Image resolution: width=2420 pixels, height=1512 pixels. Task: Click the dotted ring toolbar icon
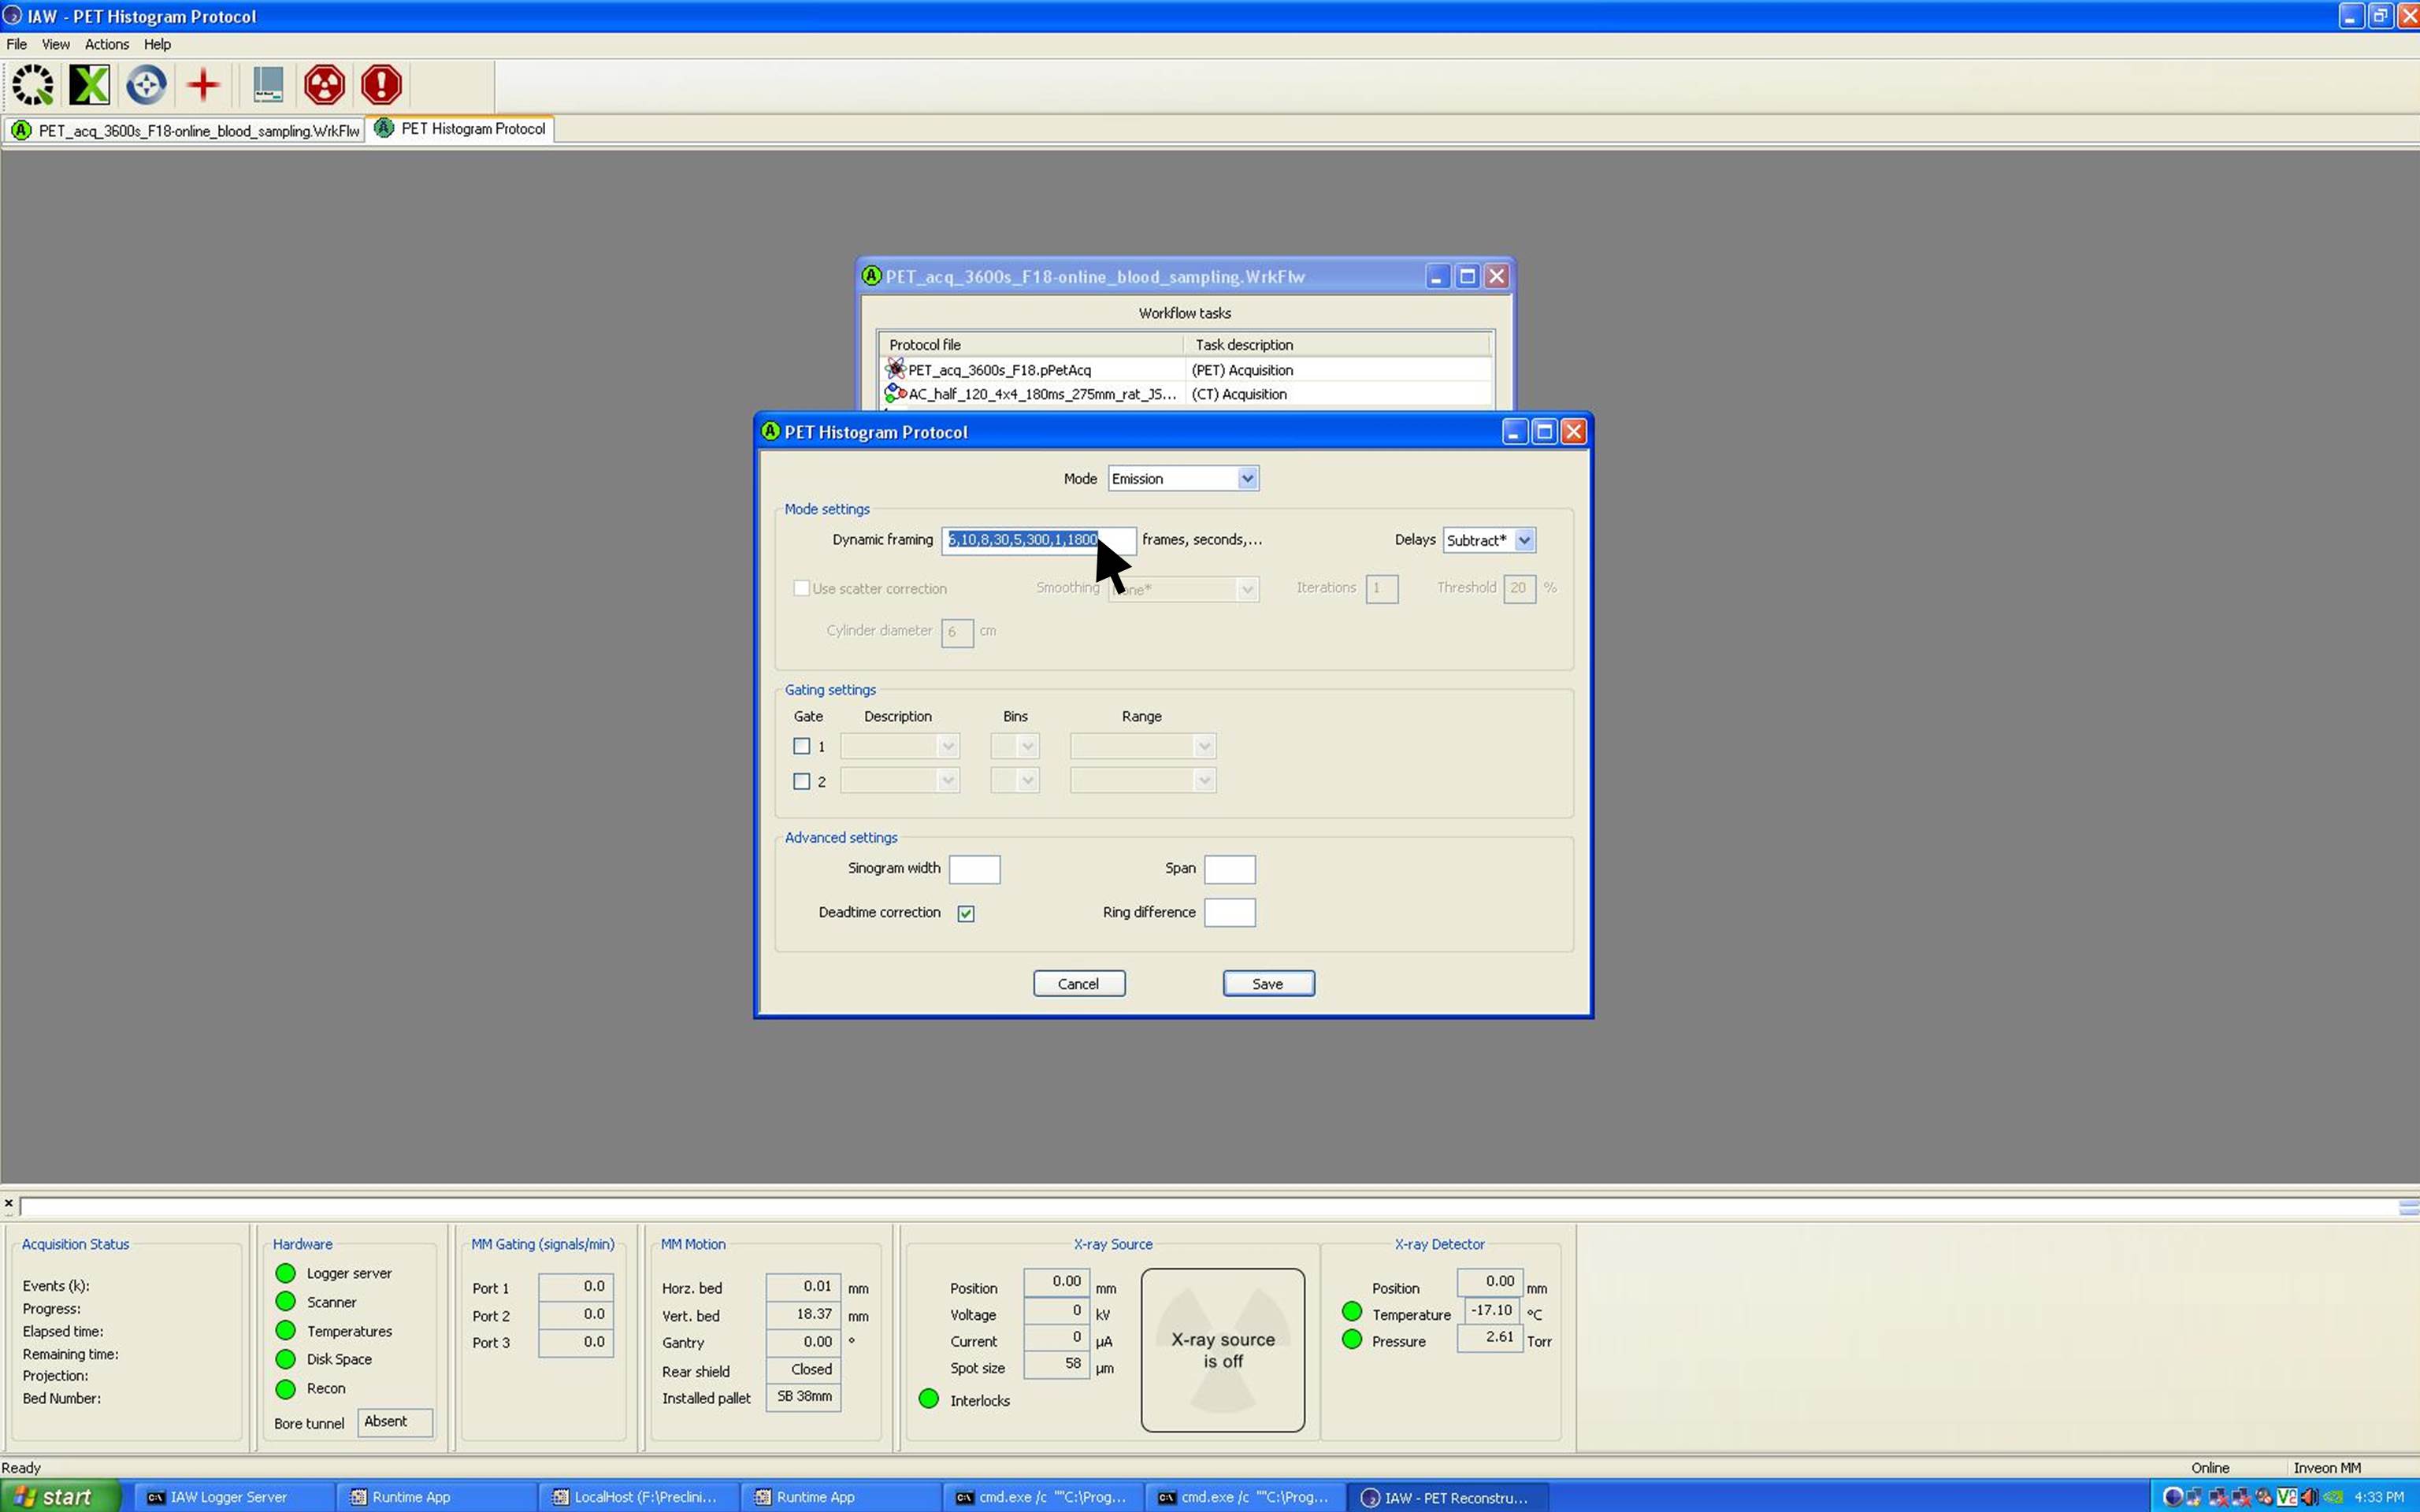point(33,85)
